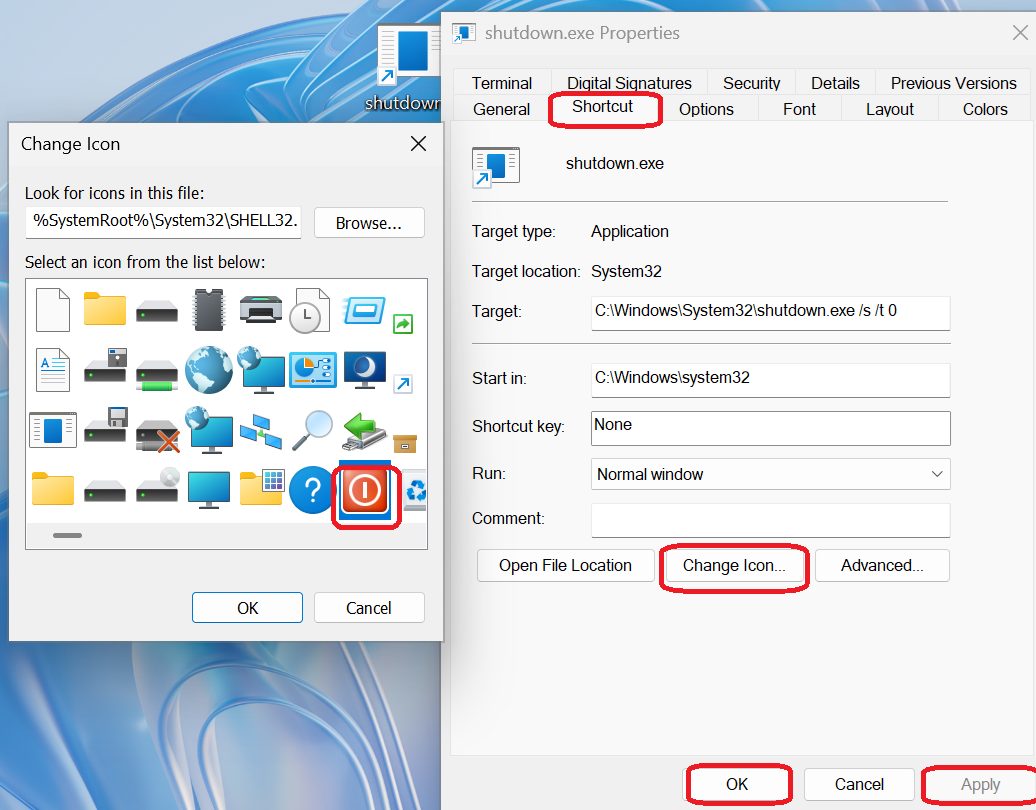Viewport: 1036px width, 810px height.
Task: Pick the blue question mark help icon
Action: tap(313, 490)
